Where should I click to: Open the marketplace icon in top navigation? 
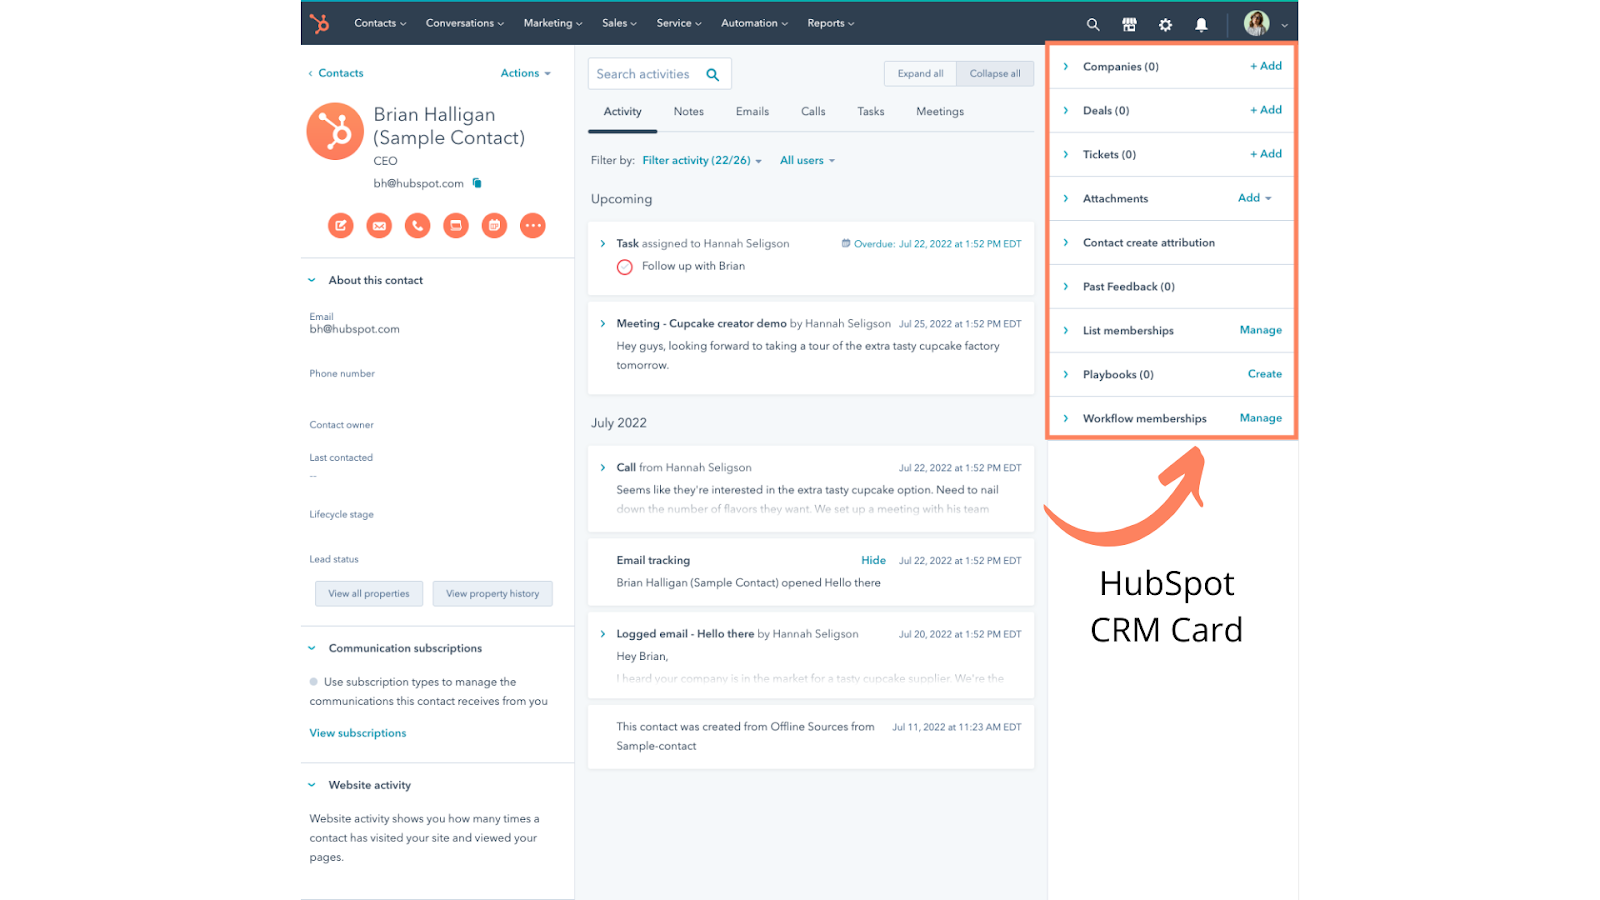1129,23
